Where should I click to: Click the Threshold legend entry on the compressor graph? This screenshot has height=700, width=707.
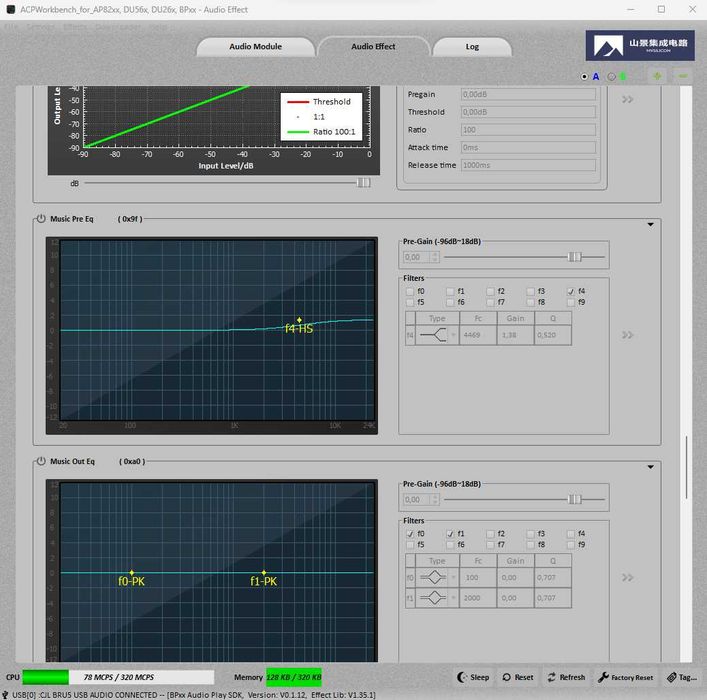[319, 102]
